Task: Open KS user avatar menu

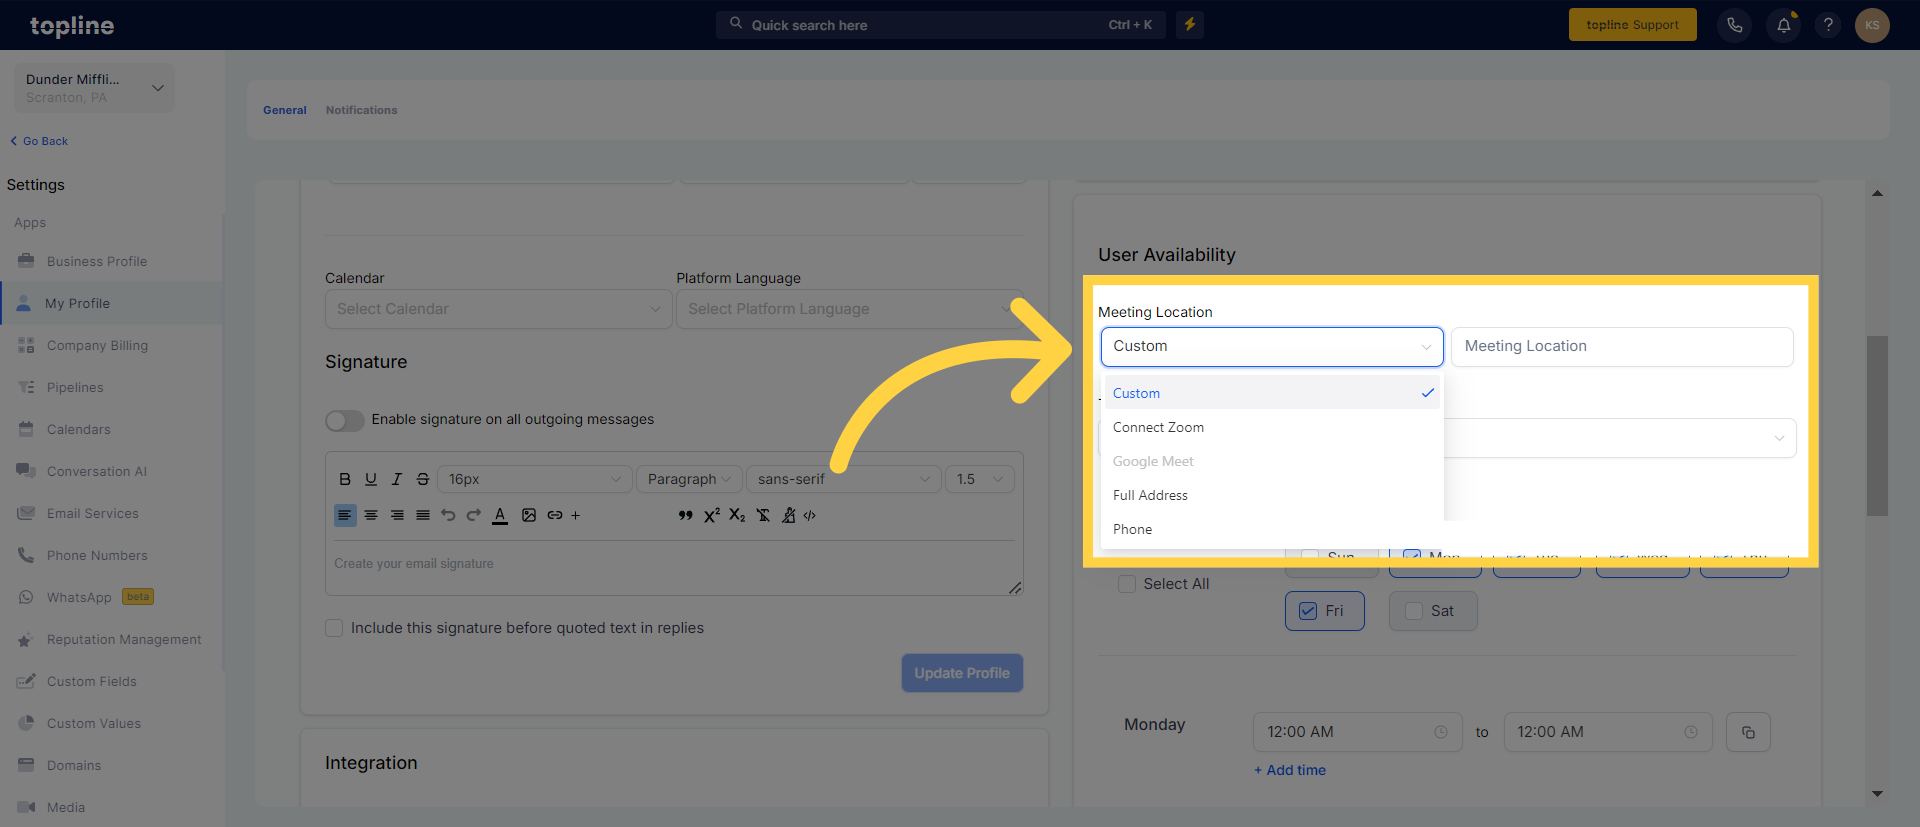Action: pos(1872,25)
